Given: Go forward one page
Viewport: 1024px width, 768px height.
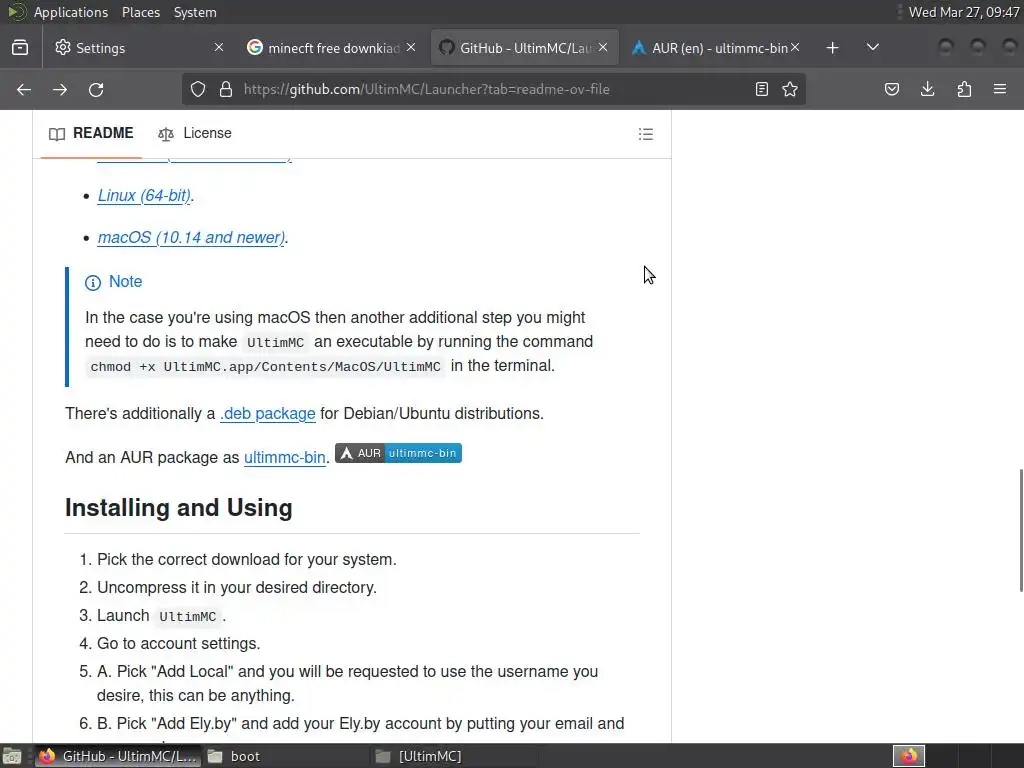Looking at the screenshot, I should point(60,89).
